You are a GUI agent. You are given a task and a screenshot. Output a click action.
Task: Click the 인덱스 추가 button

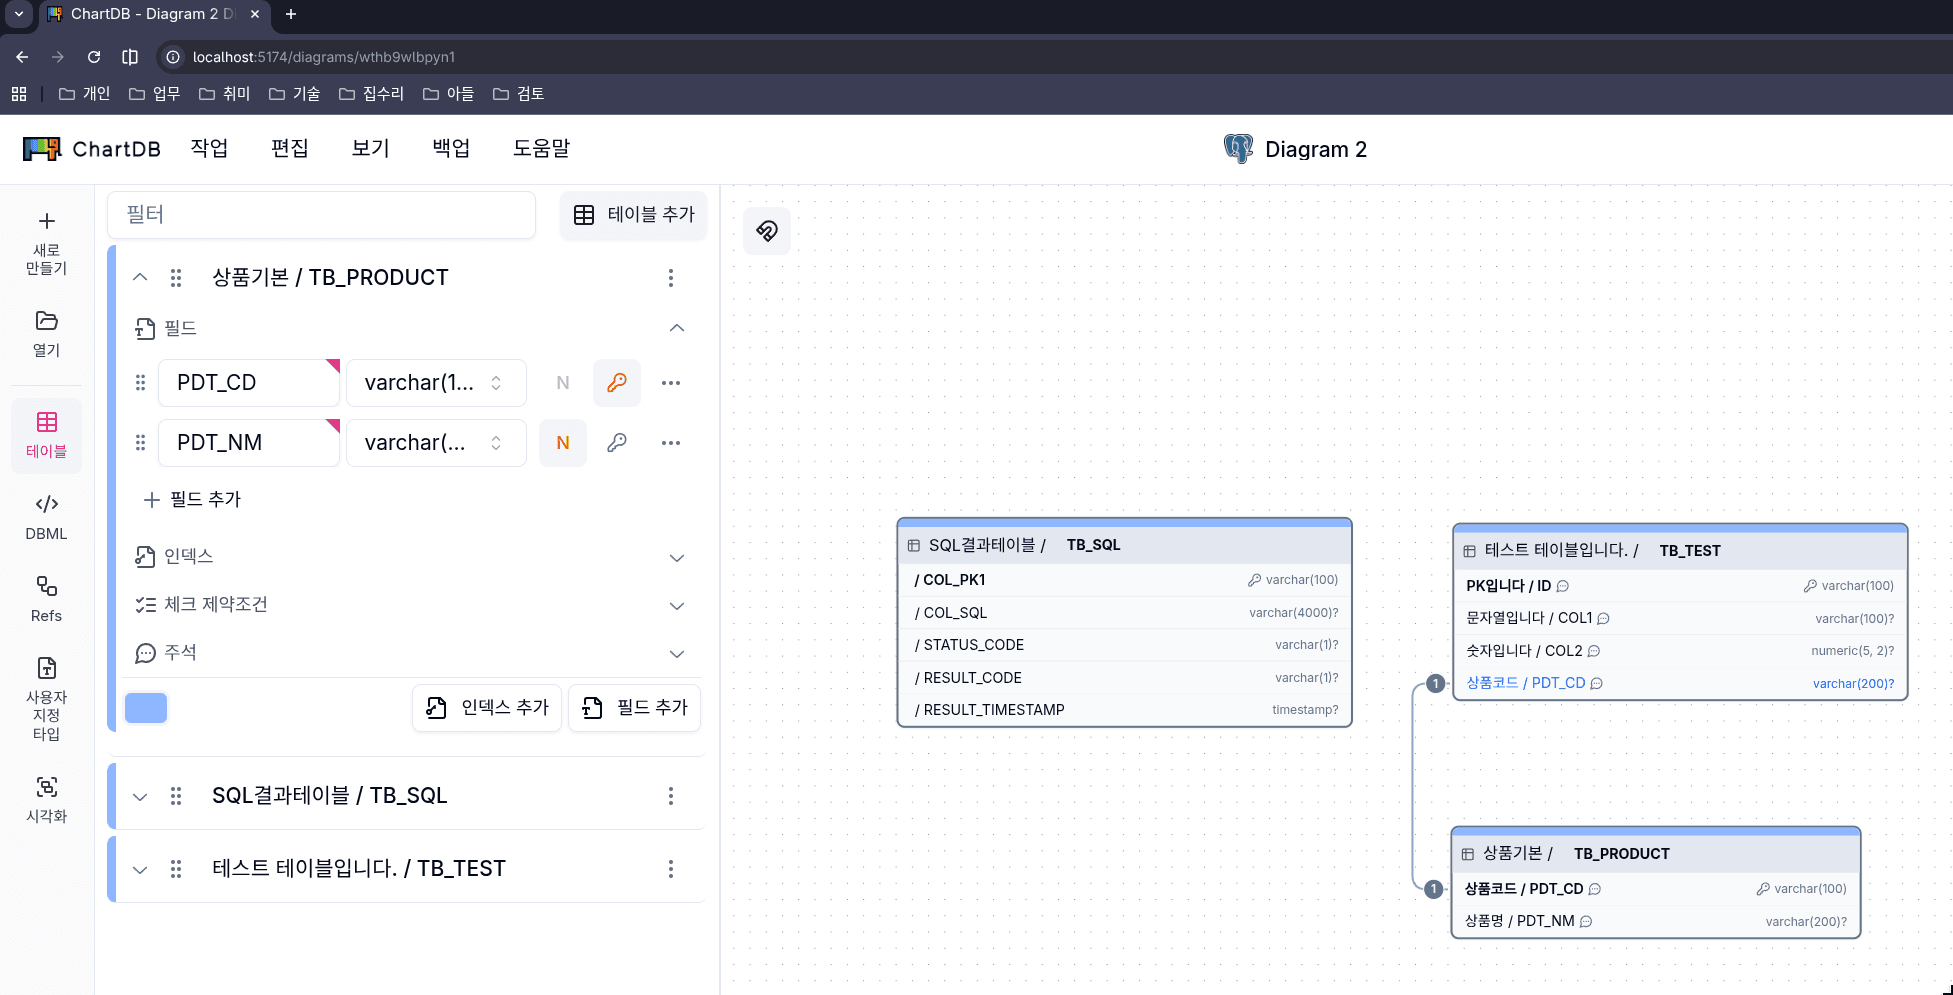point(487,708)
